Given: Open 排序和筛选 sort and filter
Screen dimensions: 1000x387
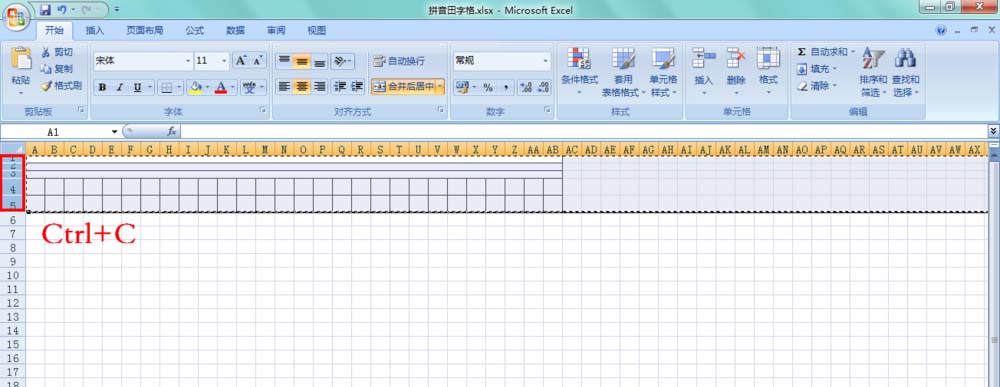Looking at the screenshot, I should click(x=873, y=71).
